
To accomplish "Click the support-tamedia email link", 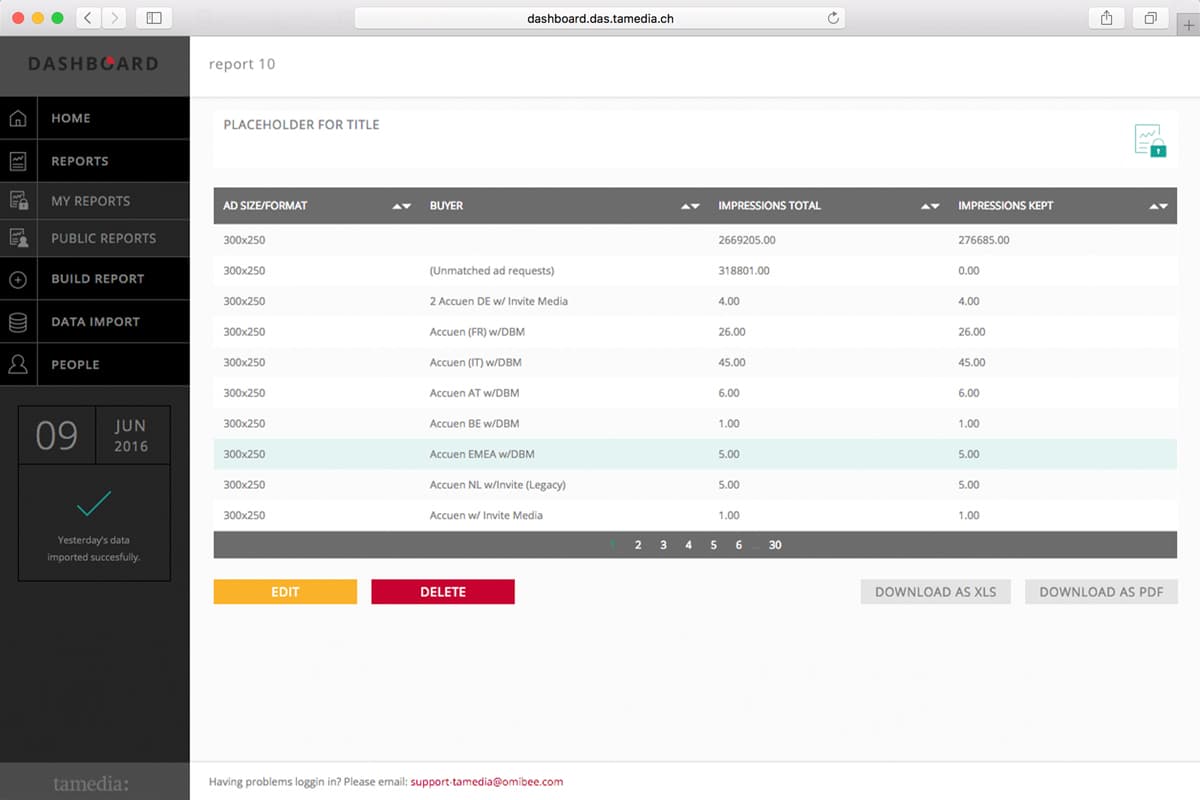I will (486, 782).
